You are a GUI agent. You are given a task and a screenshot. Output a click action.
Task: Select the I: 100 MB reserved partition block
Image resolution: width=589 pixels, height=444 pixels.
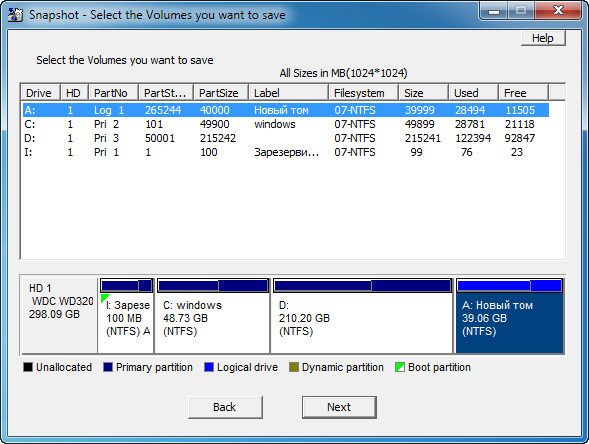coord(126,316)
